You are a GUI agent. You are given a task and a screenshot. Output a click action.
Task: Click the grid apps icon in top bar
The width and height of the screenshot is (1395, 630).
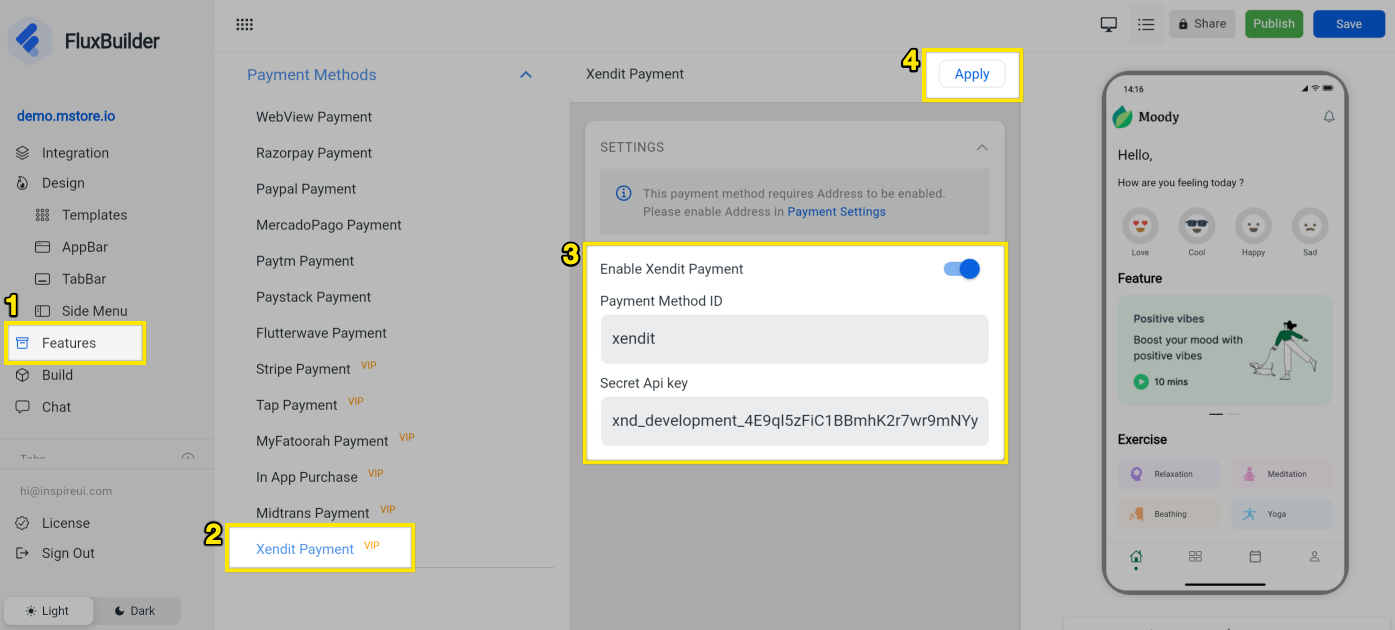[x=244, y=25]
